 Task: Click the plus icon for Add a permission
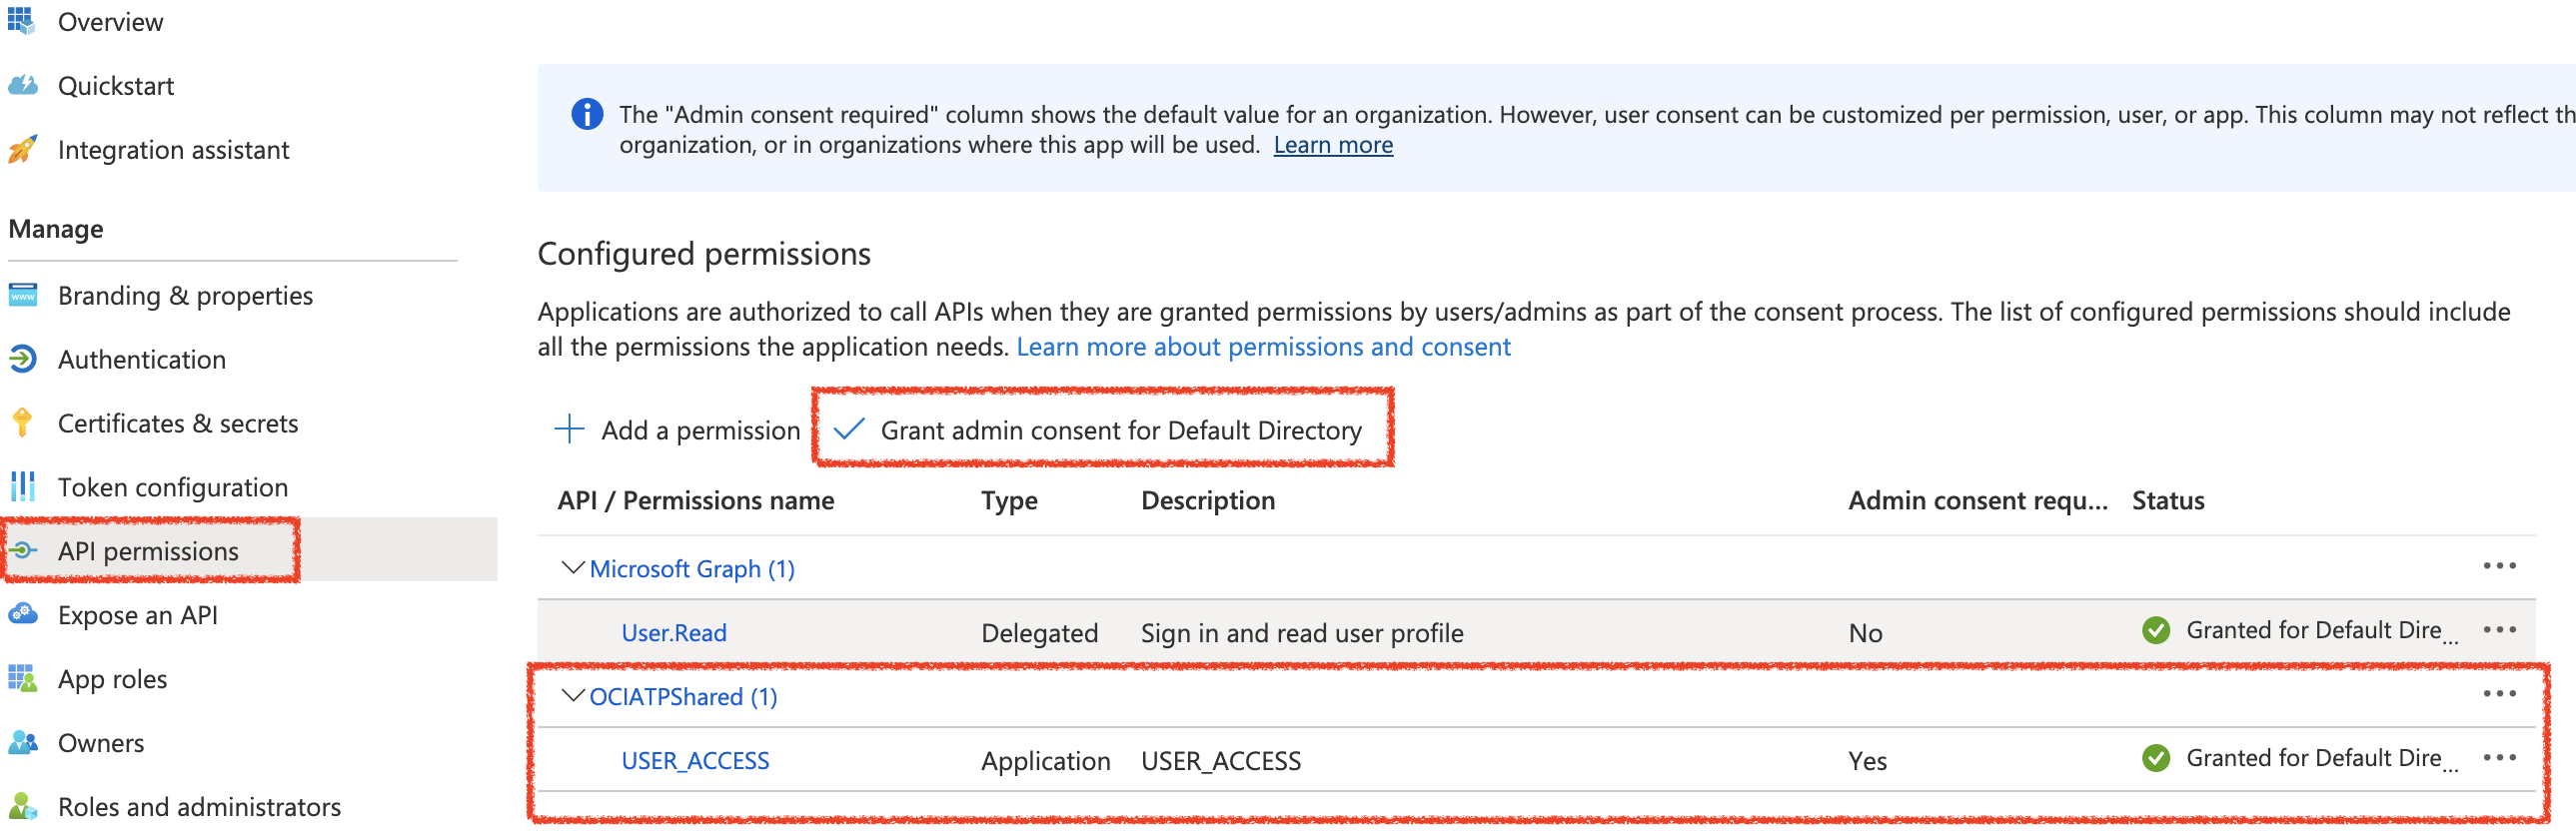[569, 429]
